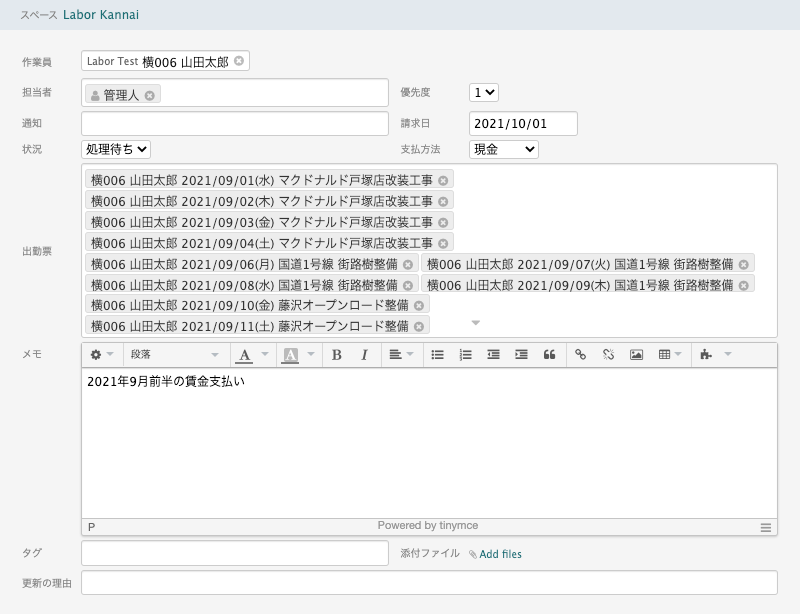Toggle italic formatting in memo editor

click(x=364, y=355)
